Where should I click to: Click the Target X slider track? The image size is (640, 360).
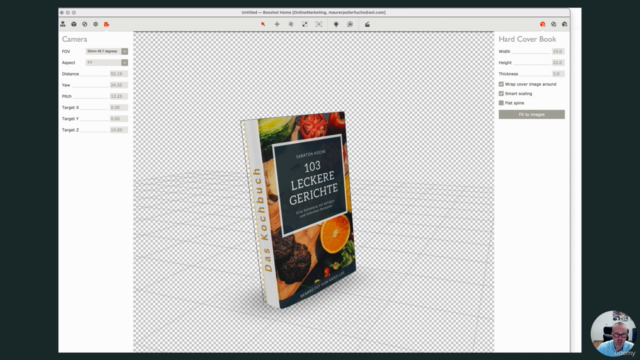94,108
